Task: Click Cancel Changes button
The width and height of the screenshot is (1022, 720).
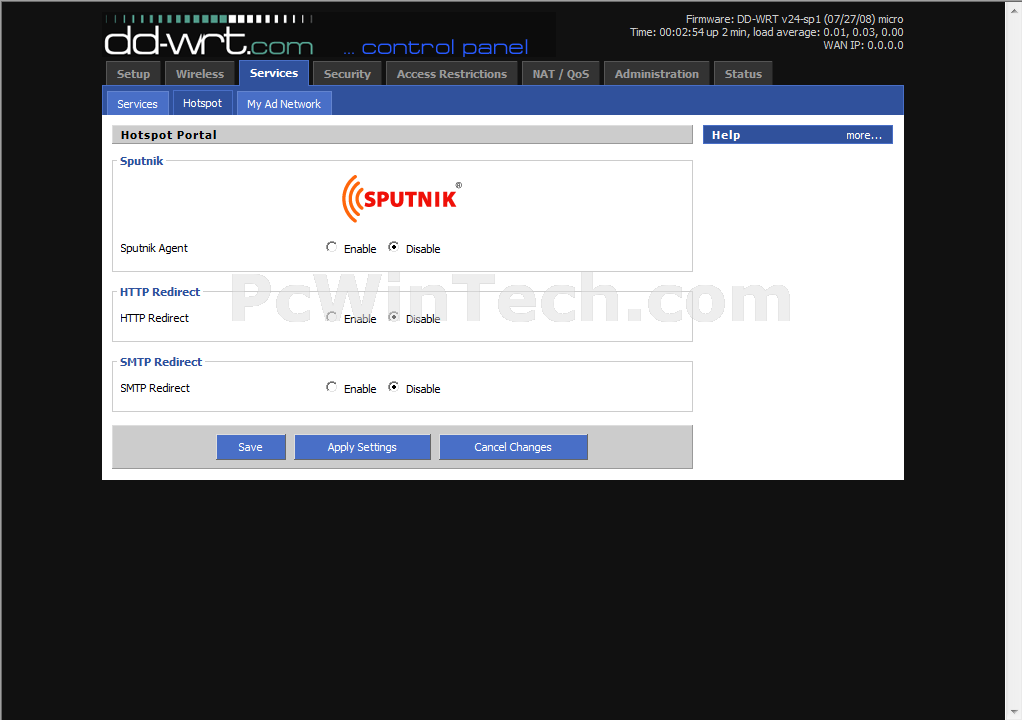Action: (514, 447)
